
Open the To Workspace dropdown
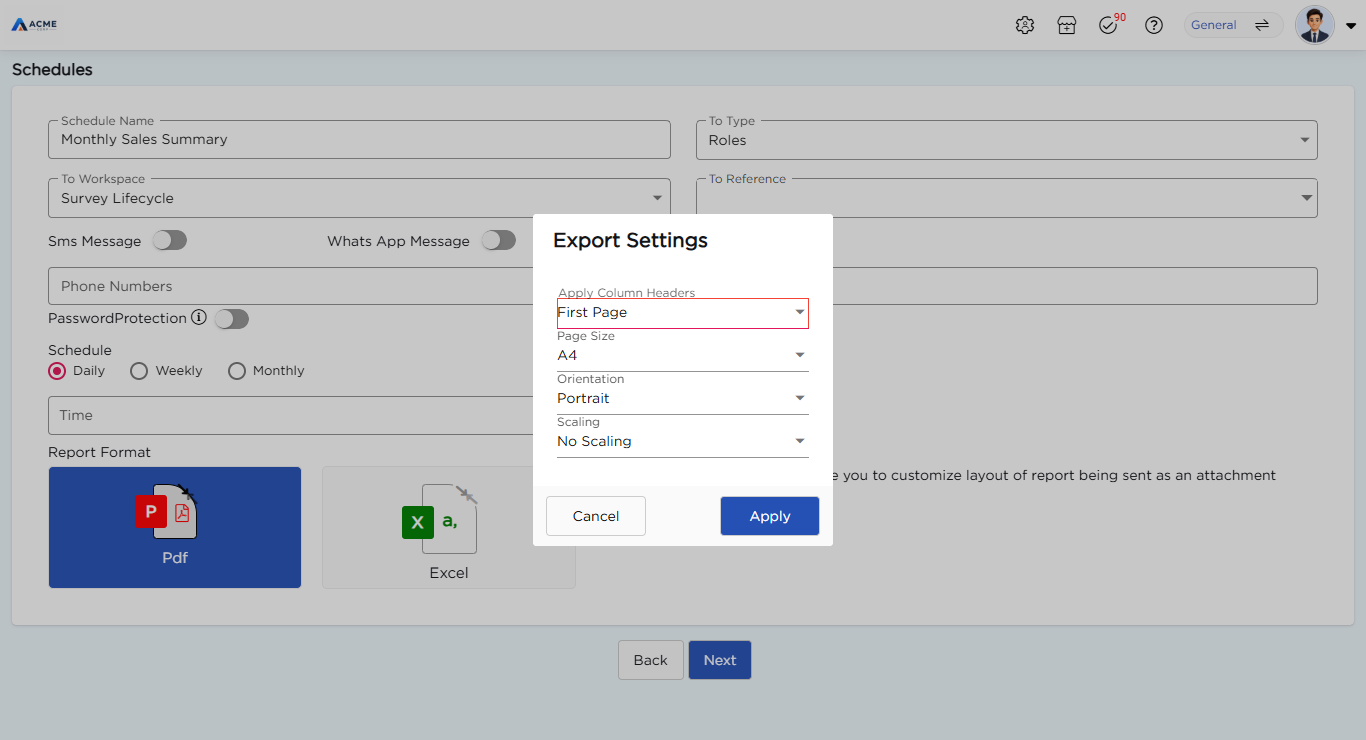tap(359, 198)
